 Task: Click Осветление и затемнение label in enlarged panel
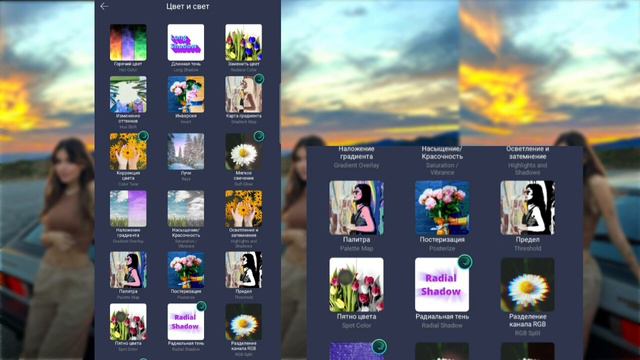pos(528,153)
